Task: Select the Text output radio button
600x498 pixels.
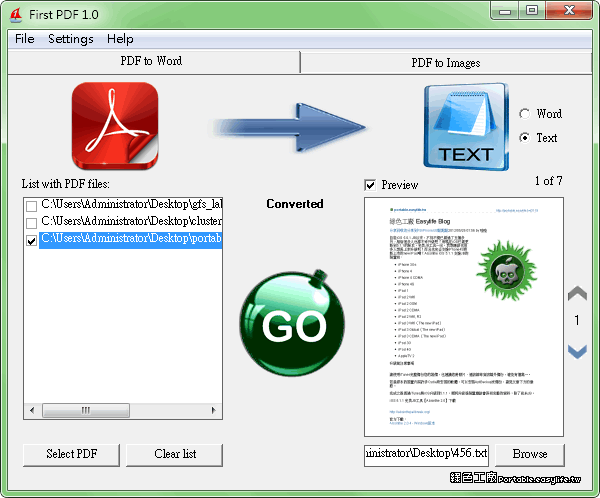Action: 525,137
